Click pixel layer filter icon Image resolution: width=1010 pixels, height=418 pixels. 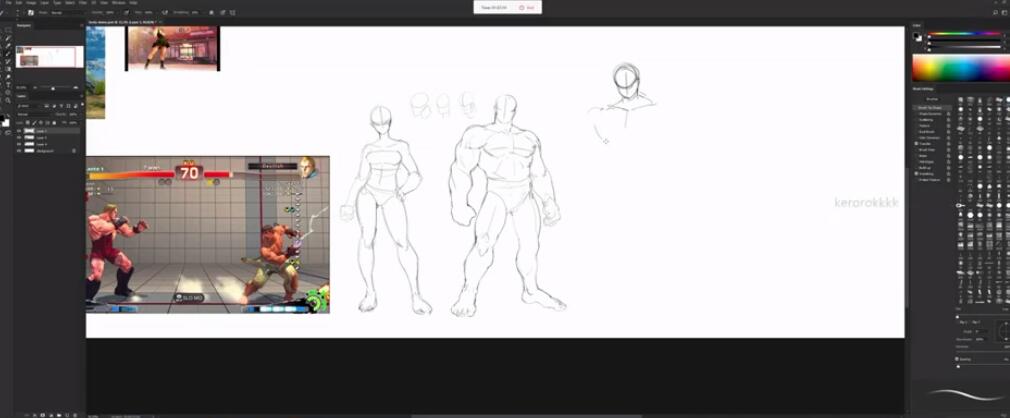point(47,106)
